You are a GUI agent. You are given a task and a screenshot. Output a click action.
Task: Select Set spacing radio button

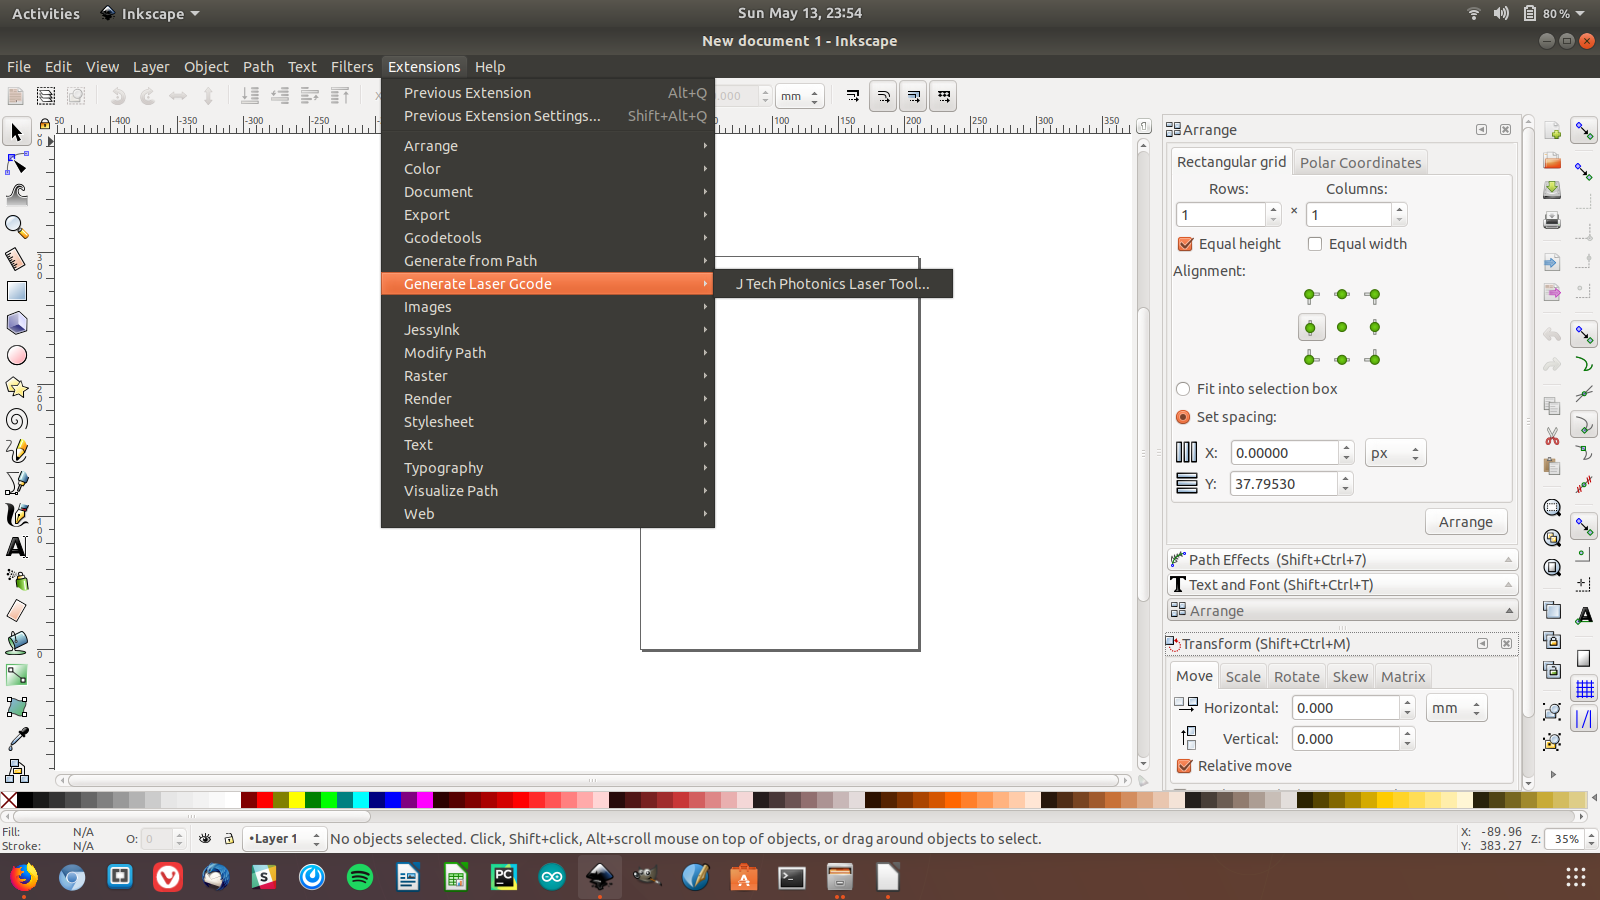pos(1184,417)
